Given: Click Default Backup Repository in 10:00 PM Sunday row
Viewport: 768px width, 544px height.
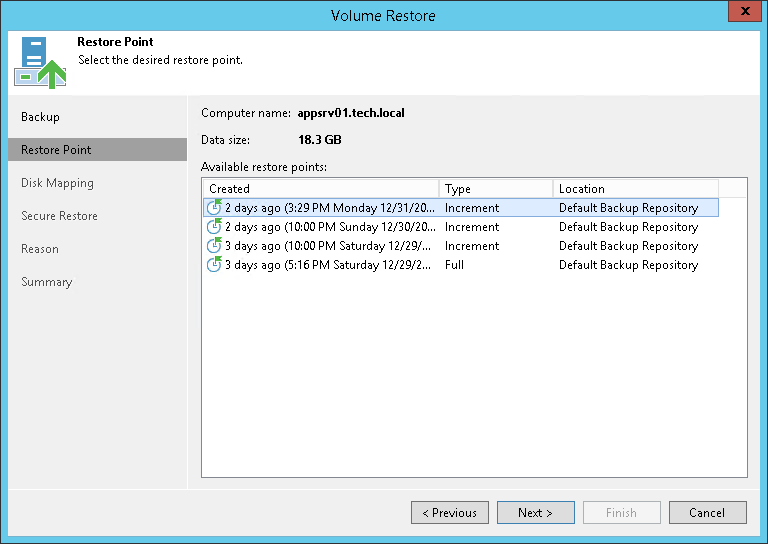Looking at the screenshot, I should tap(628, 227).
